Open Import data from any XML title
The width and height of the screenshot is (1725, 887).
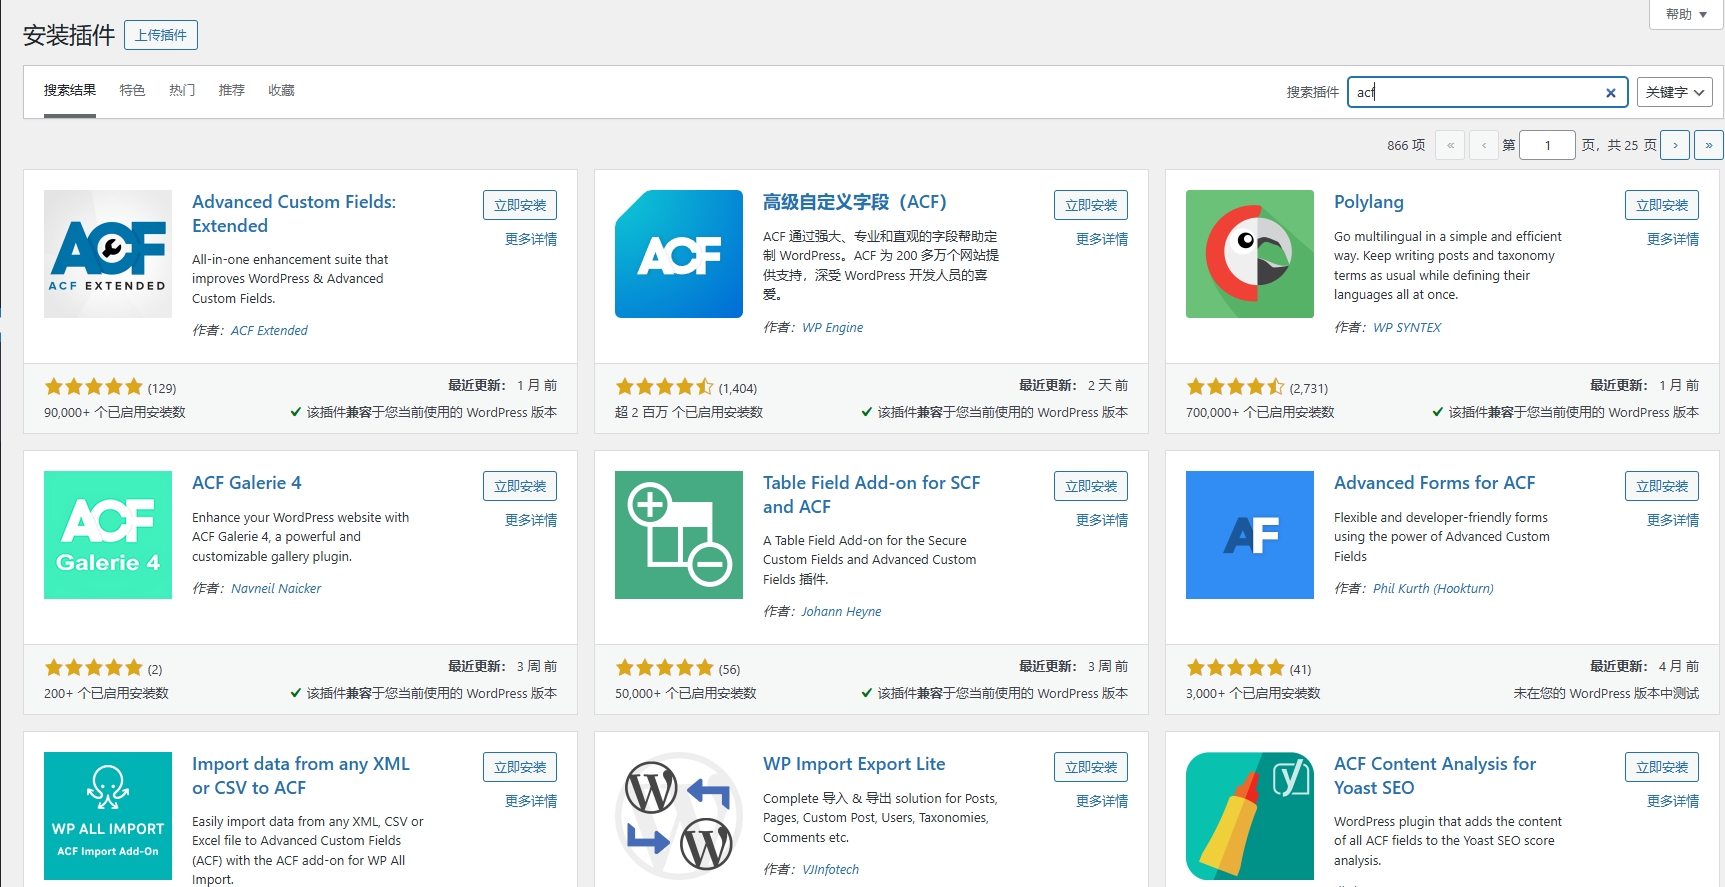301,776
